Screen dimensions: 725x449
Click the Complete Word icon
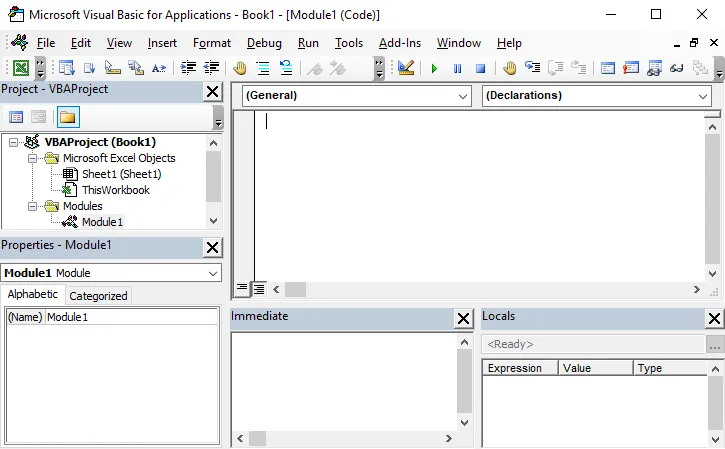point(159,68)
